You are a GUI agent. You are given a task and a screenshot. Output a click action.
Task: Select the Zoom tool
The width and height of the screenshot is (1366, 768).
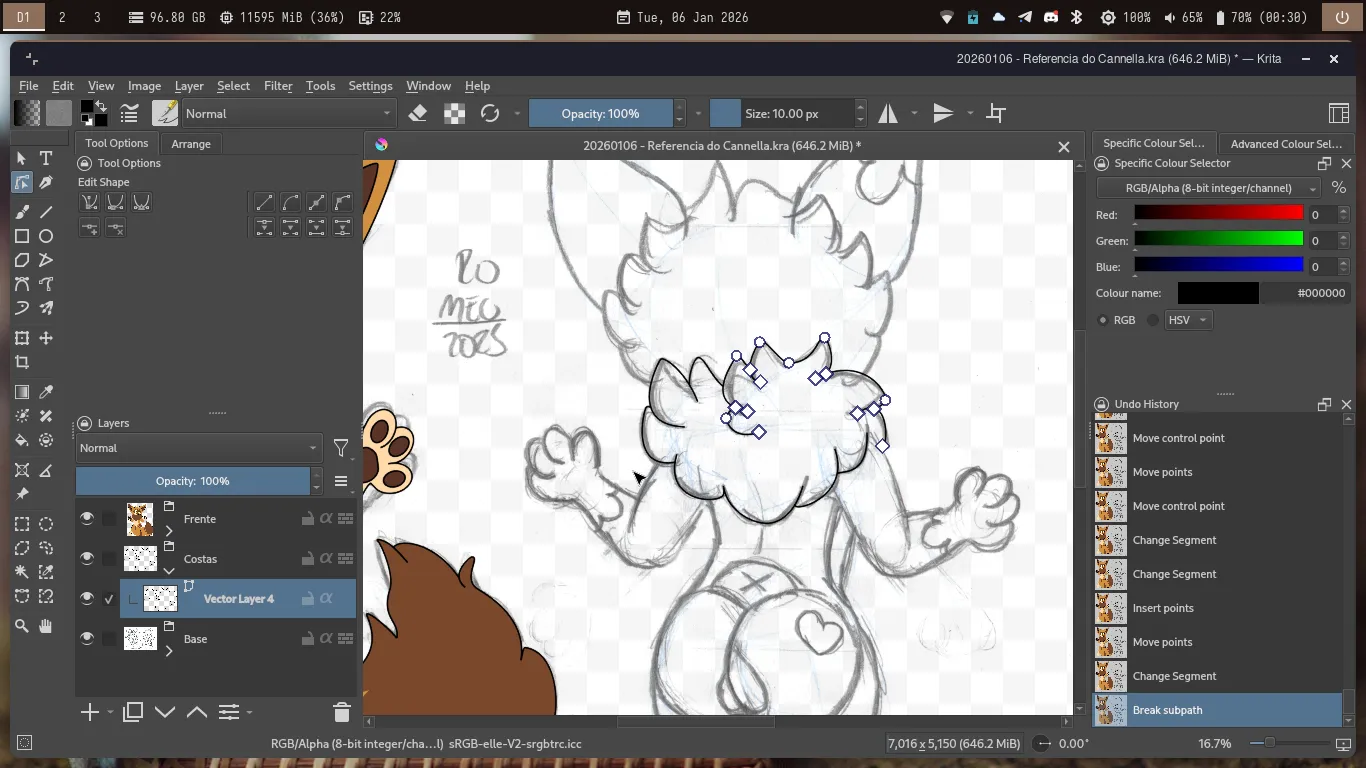tap(22, 626)
